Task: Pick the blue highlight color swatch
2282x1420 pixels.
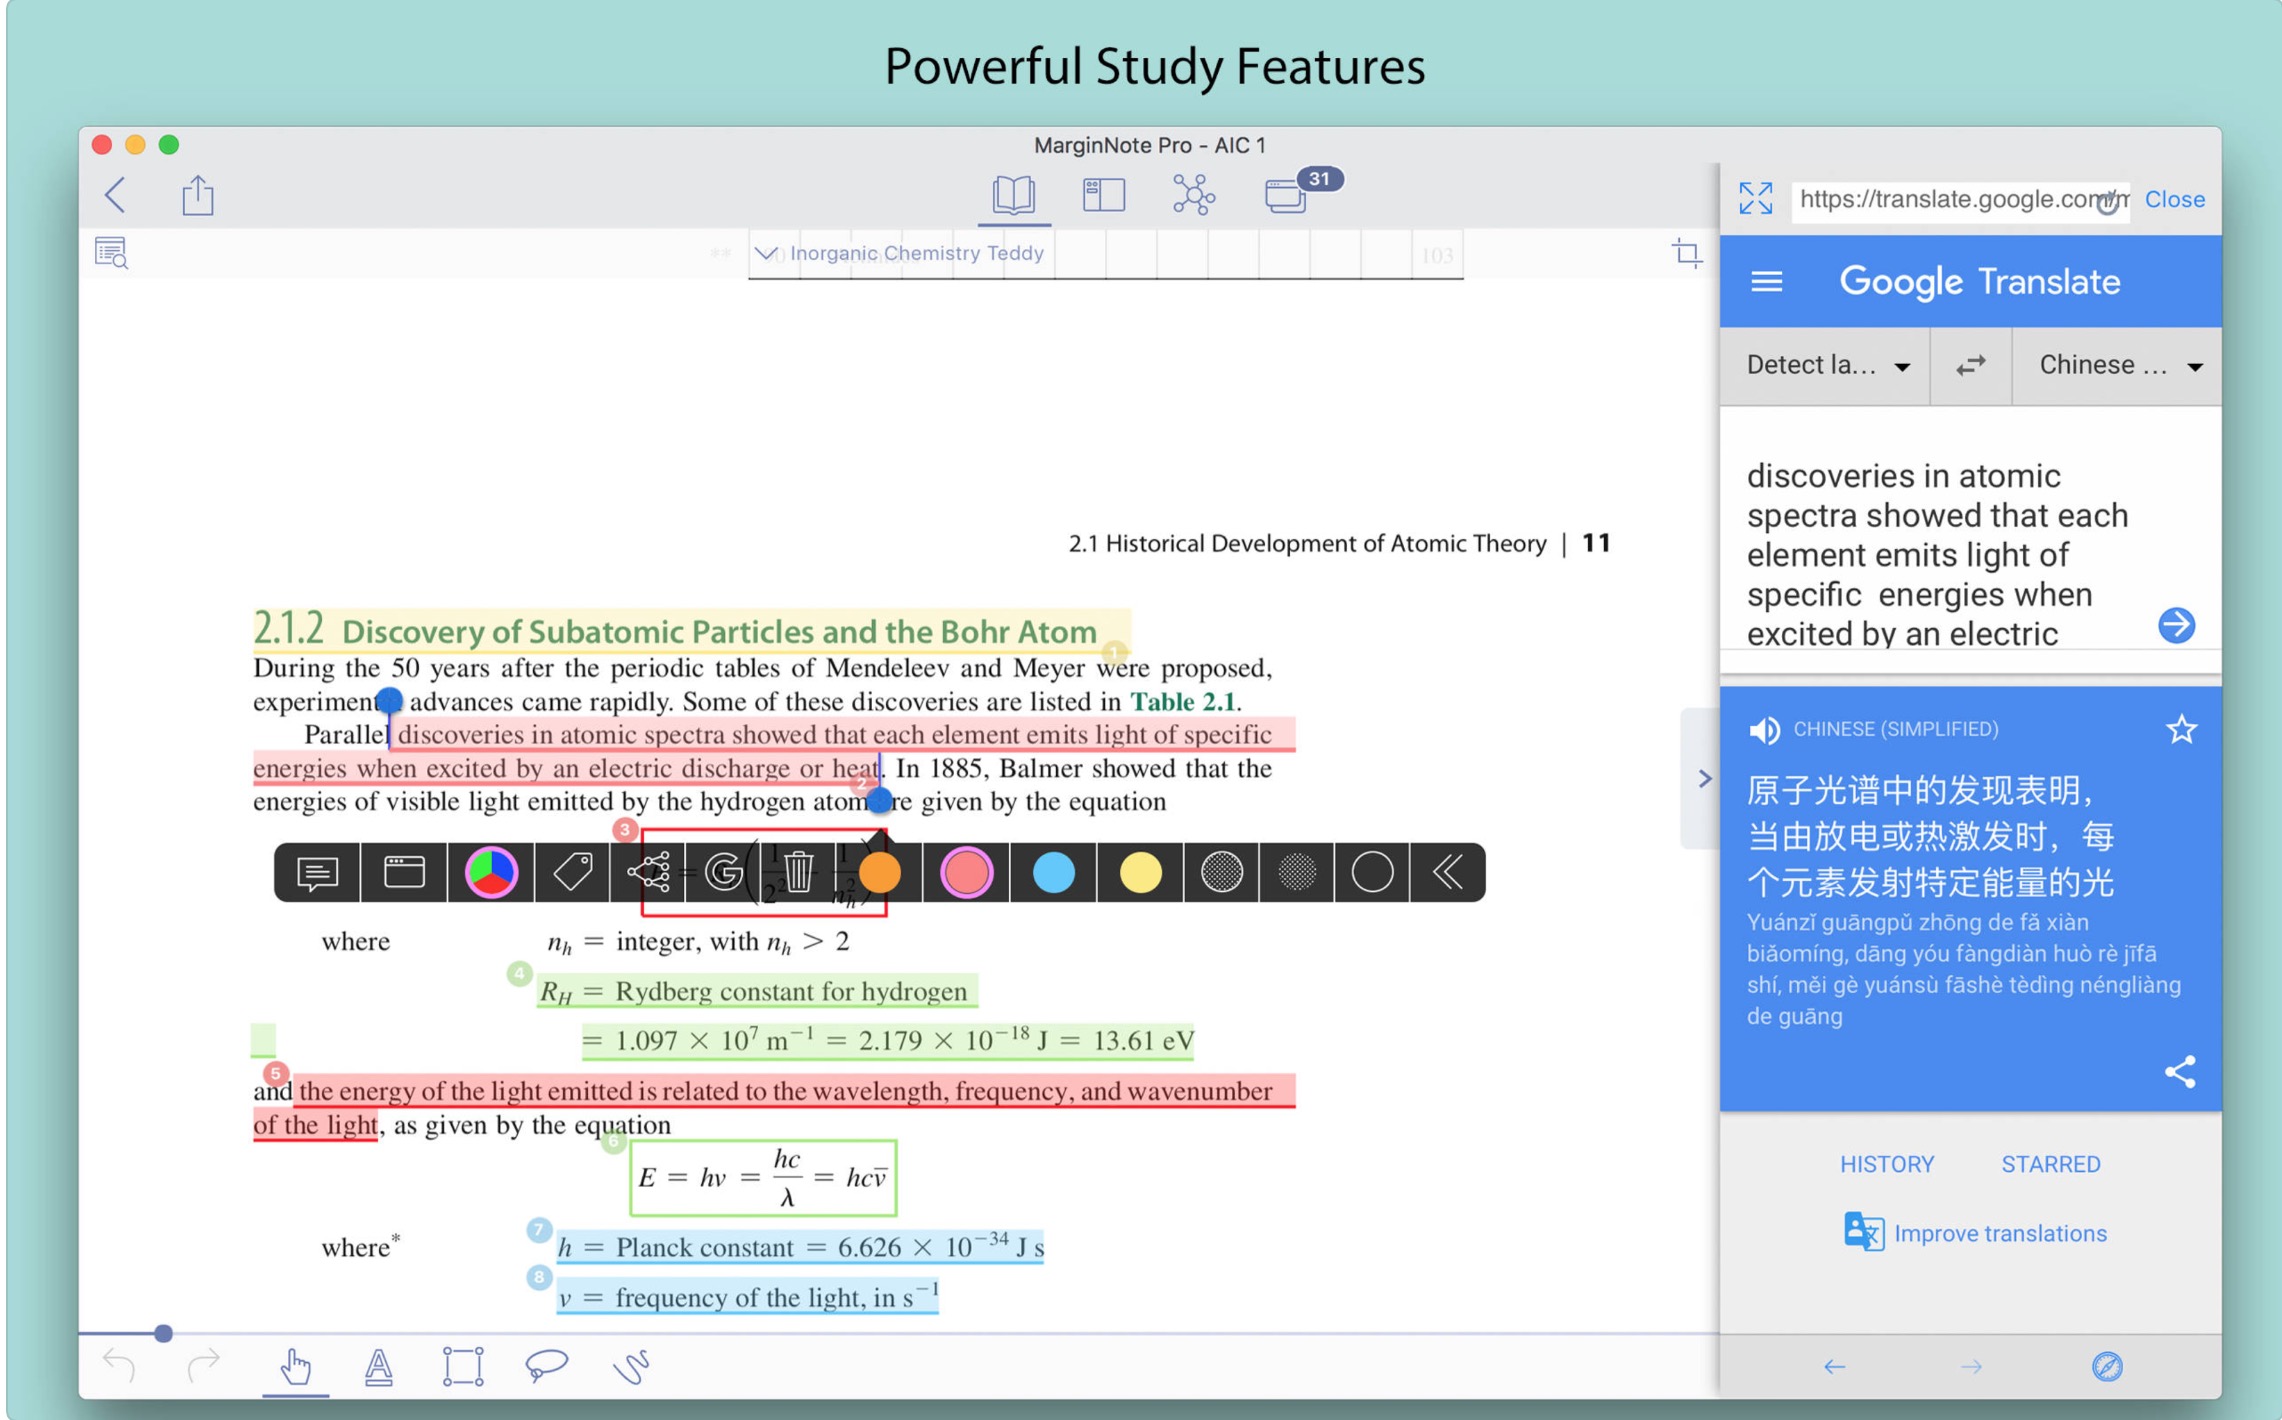Action: 1053,872
